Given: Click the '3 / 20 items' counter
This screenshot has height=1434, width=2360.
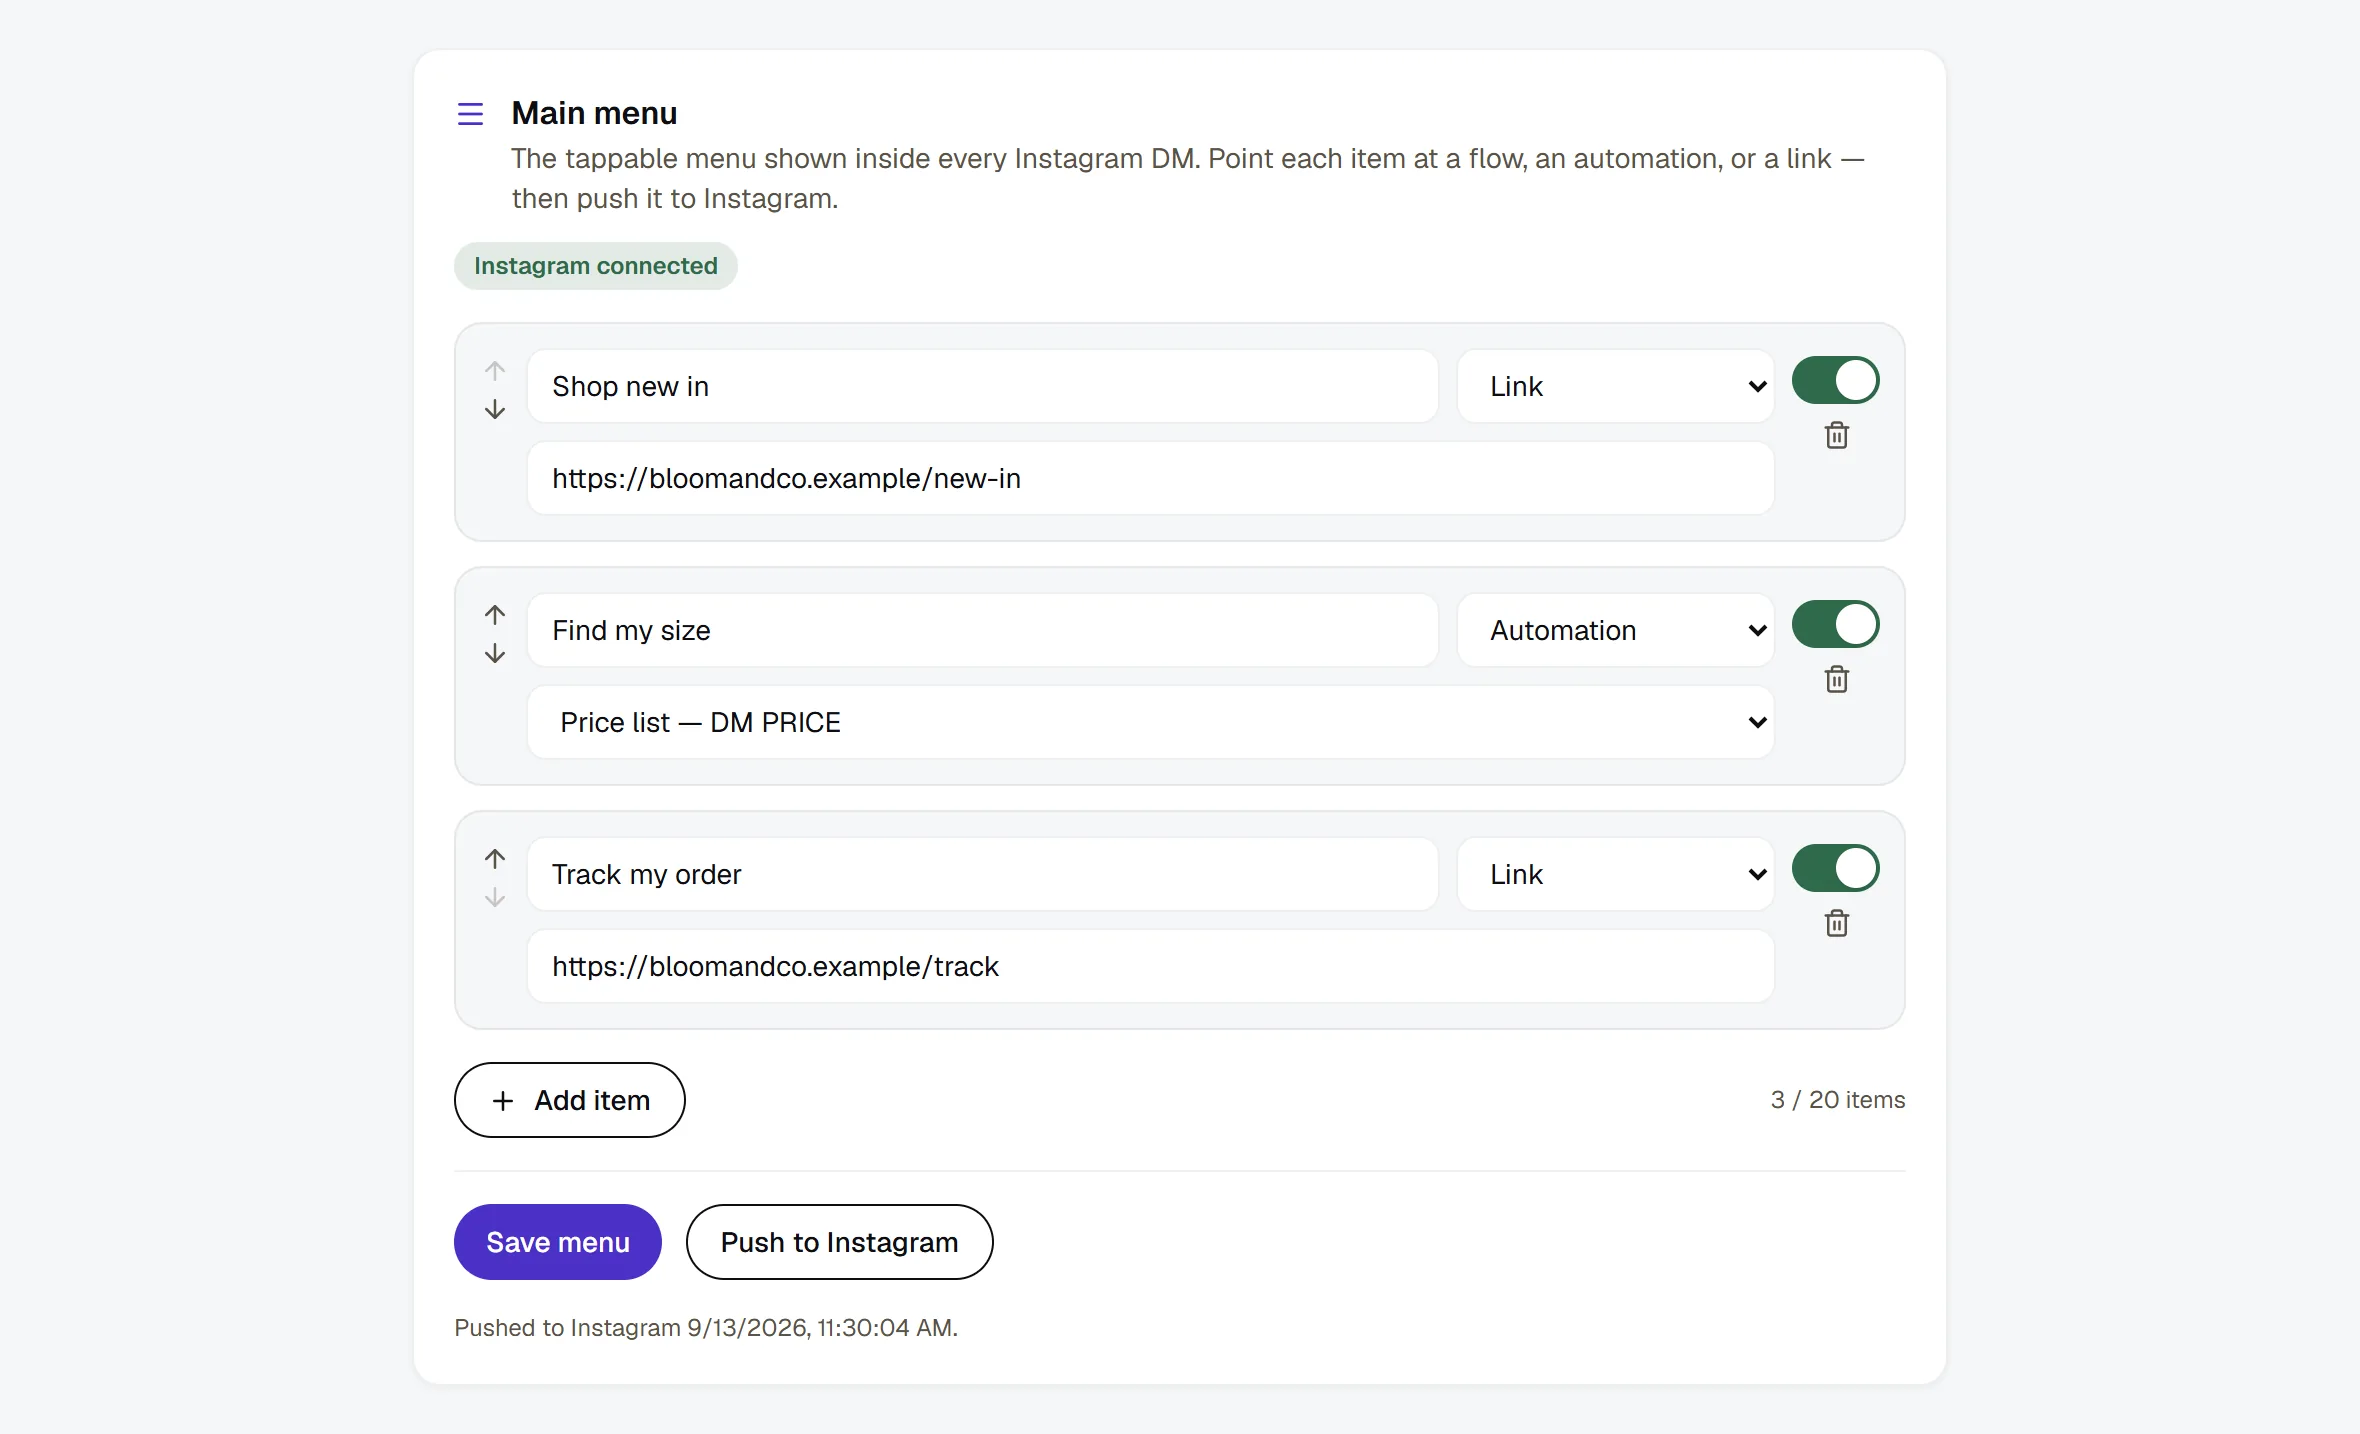Looking at the screenshot, I should pyautogui.click(x=1838, y=1100).
